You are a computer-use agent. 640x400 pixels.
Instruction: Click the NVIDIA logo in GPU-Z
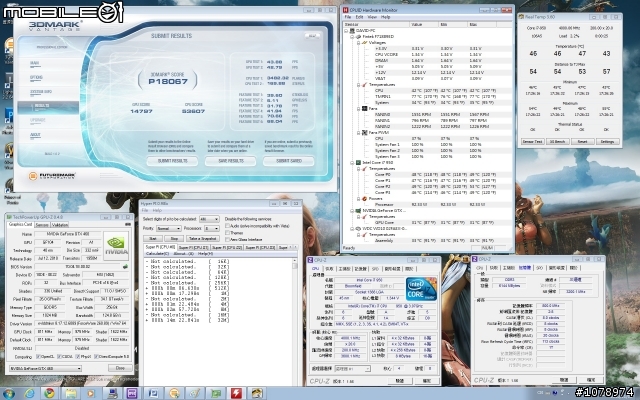(116, 246)
